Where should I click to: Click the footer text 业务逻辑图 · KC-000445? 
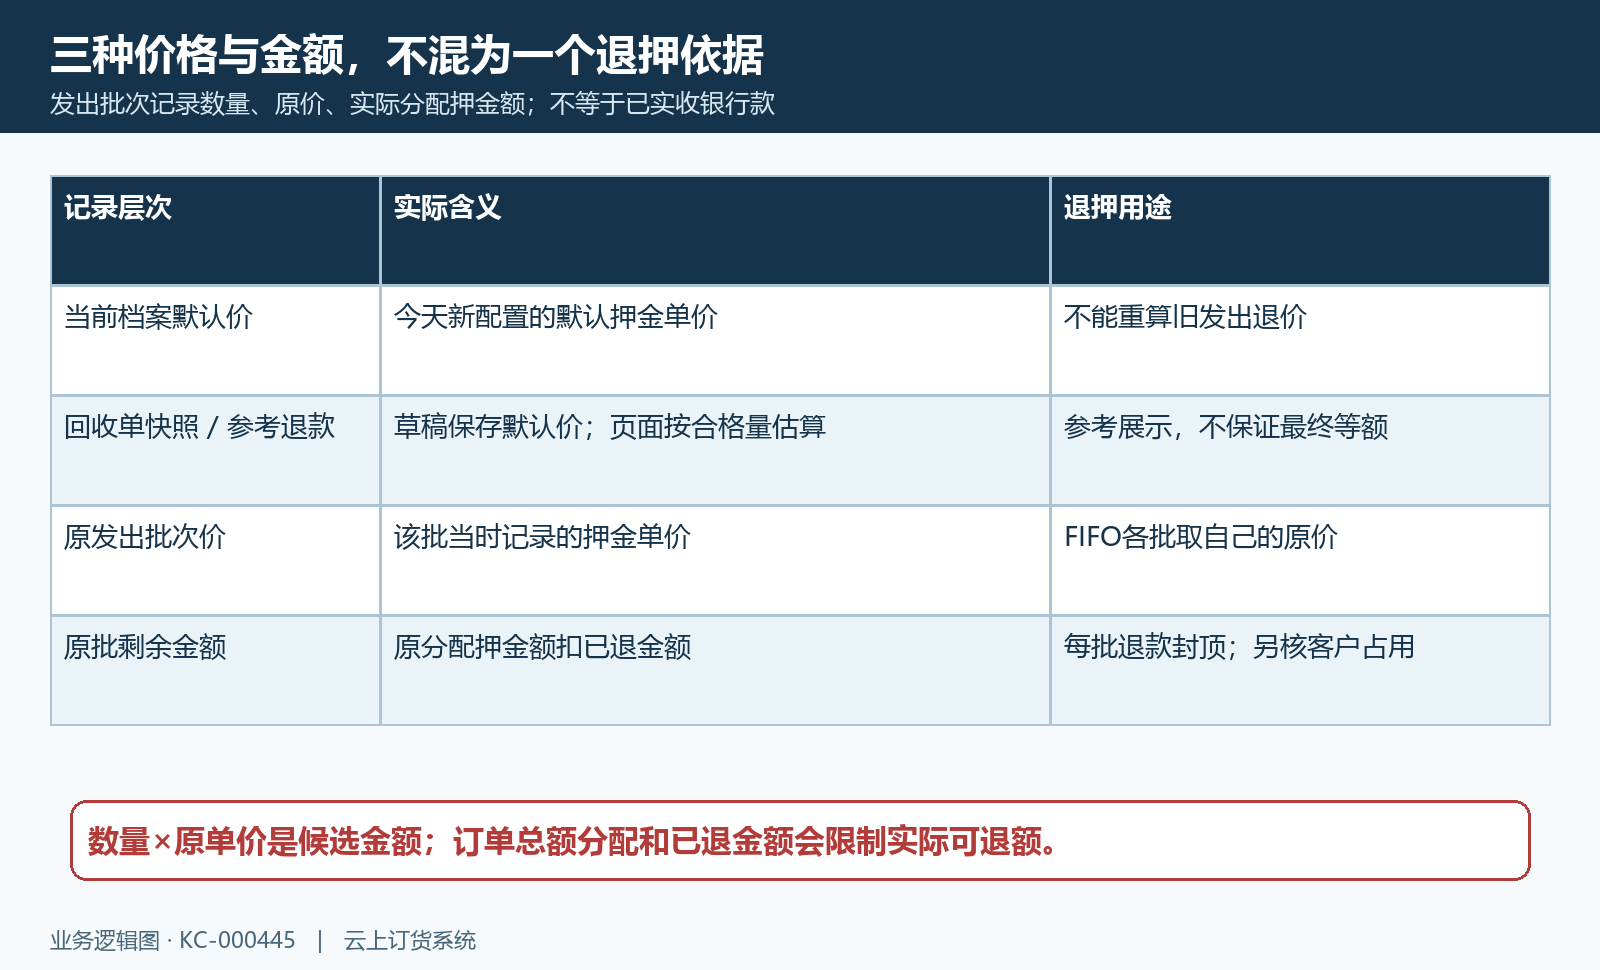click(173, 941)
